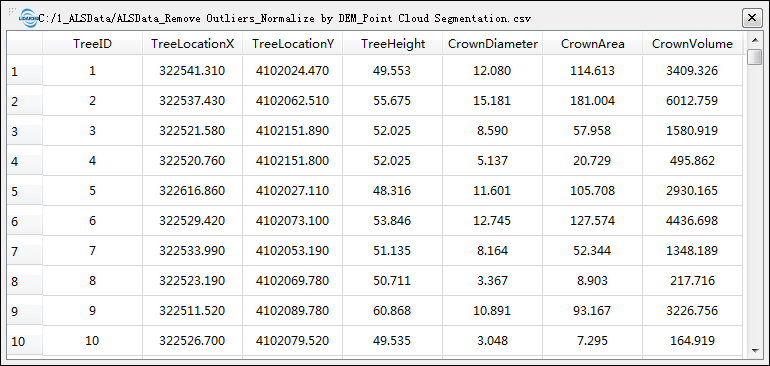770x366 pixels.
Task: Select CrownDiameter cell 12.080
Action: coord(493,71)
